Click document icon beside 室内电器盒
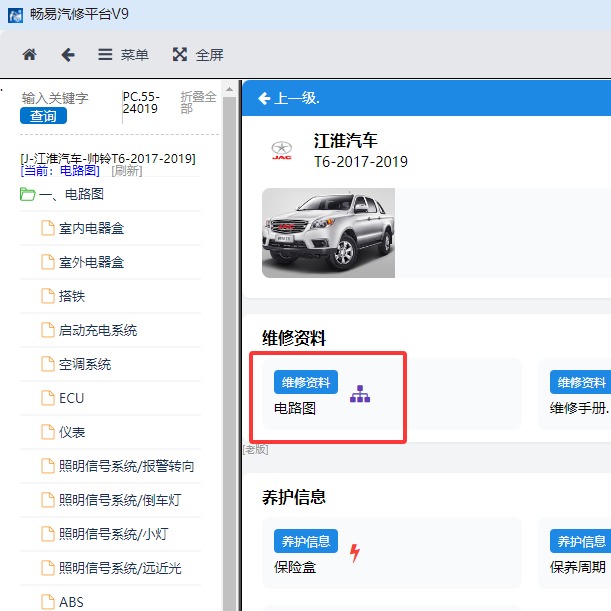 [x=48, y=228]
